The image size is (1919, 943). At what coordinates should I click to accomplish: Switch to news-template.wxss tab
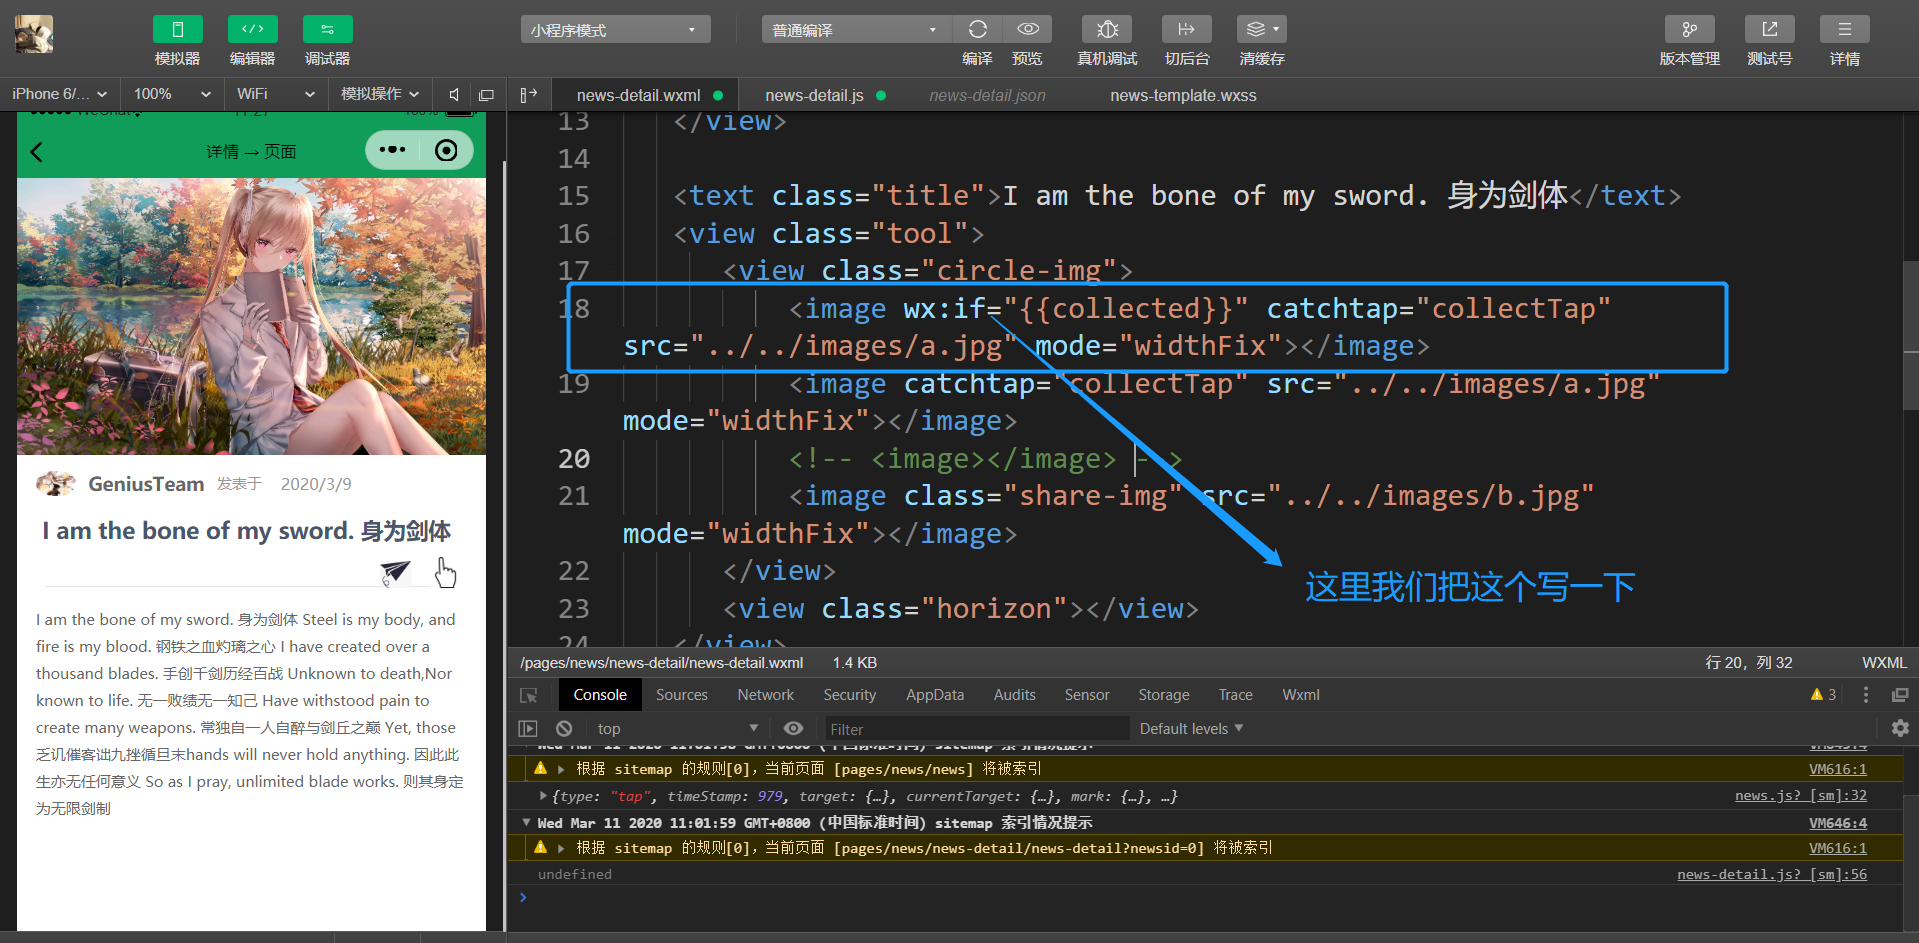click(1183, 95)
